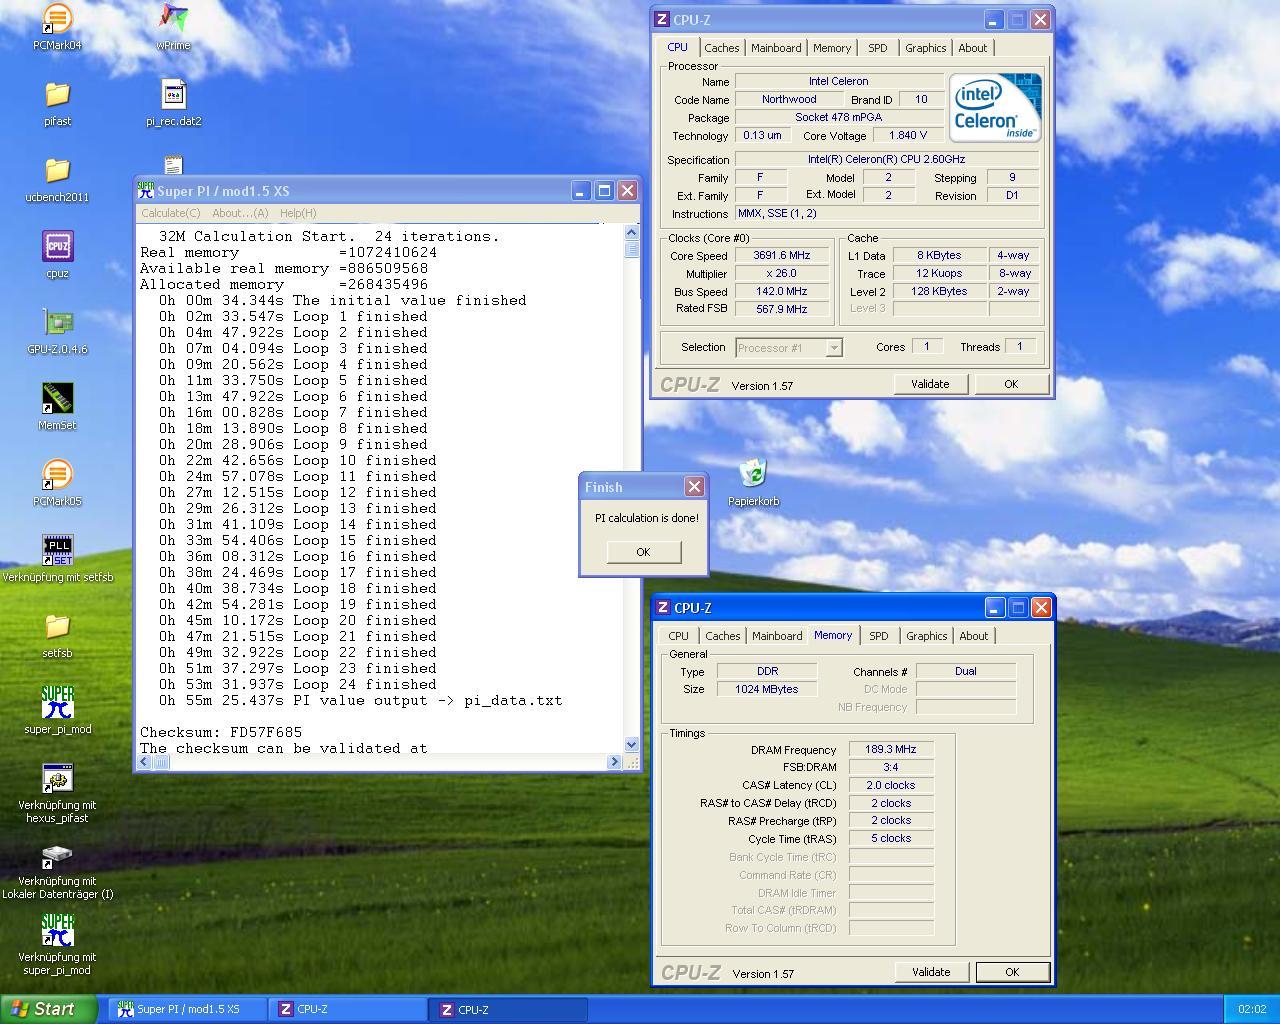Screen dimensions: 1280x1024
Task: Click CPU-Z Z icon in Memory window title
Action: [x=662, y=607]
